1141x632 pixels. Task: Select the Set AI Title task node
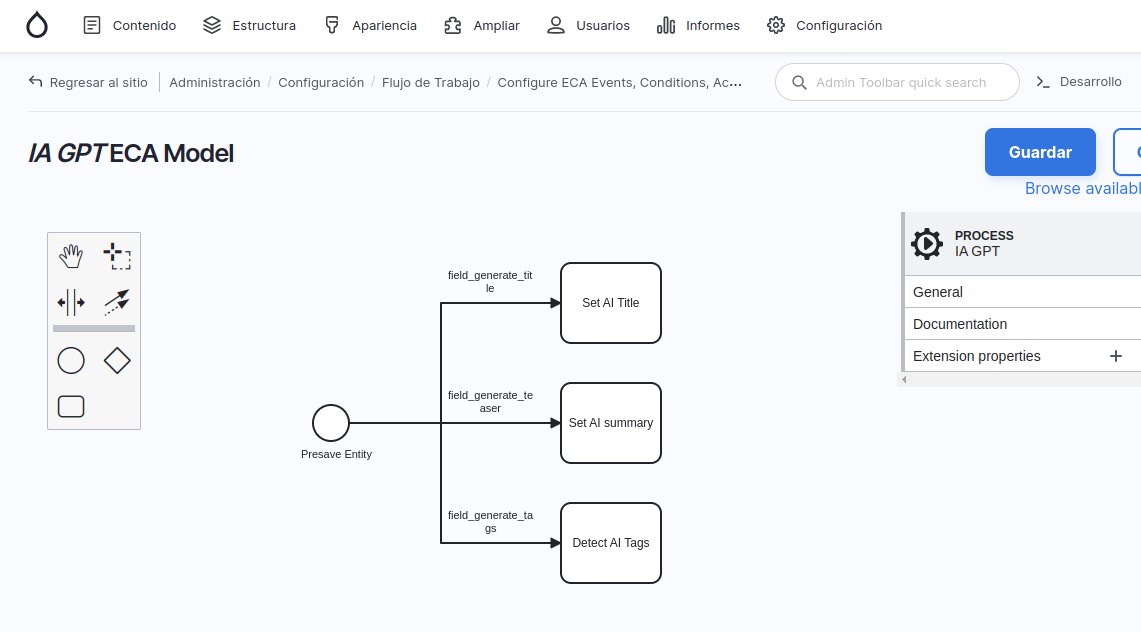(x=611, y=303)
